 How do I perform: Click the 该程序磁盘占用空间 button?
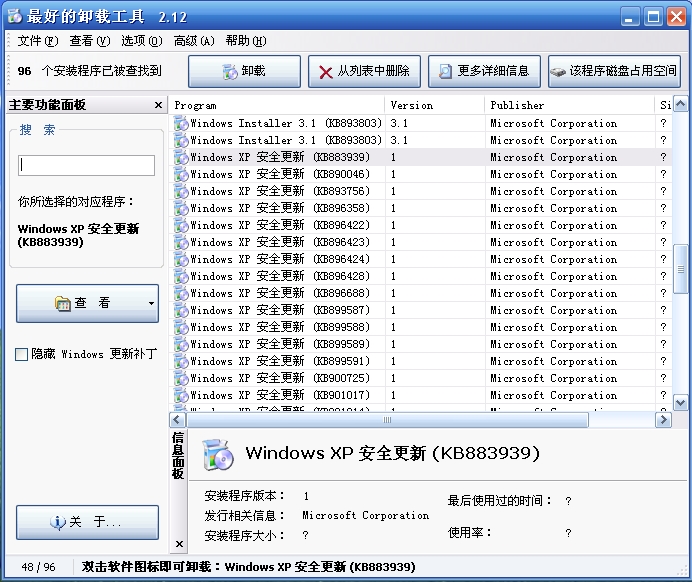(614, 71)
